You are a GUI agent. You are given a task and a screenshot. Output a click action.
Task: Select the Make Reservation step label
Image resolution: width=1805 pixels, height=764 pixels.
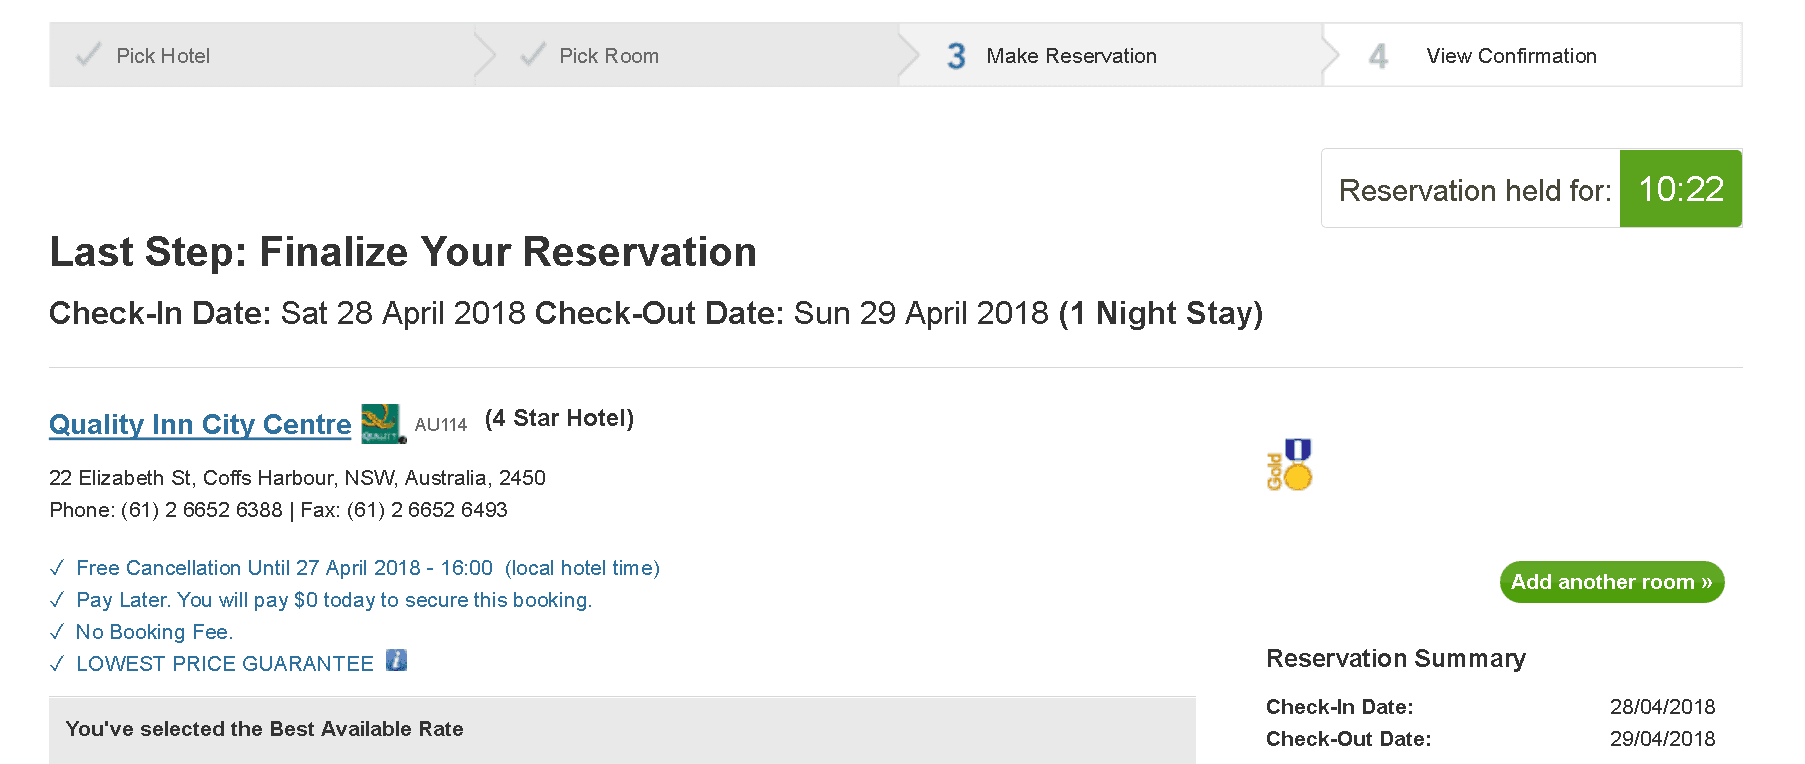point(1071,56)
